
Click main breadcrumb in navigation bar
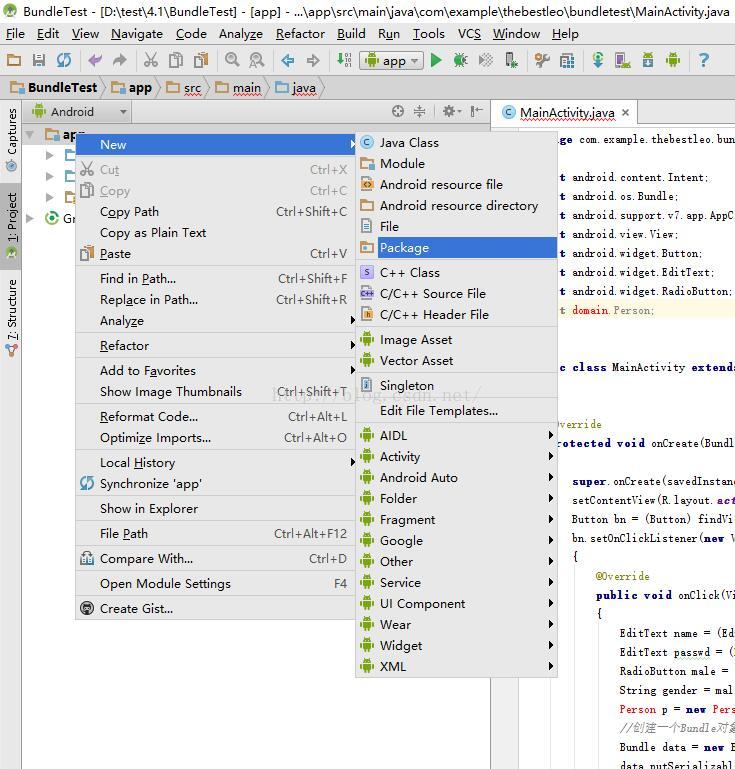click(238, 88)
